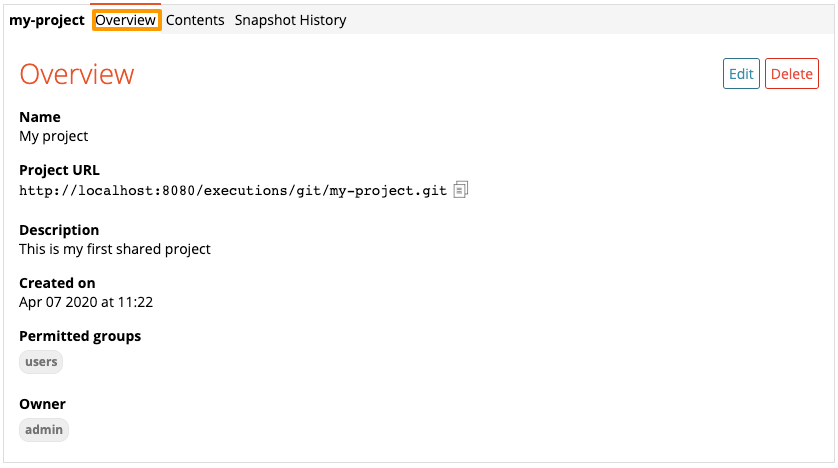Click the admin owner tag

click(44, 430)
